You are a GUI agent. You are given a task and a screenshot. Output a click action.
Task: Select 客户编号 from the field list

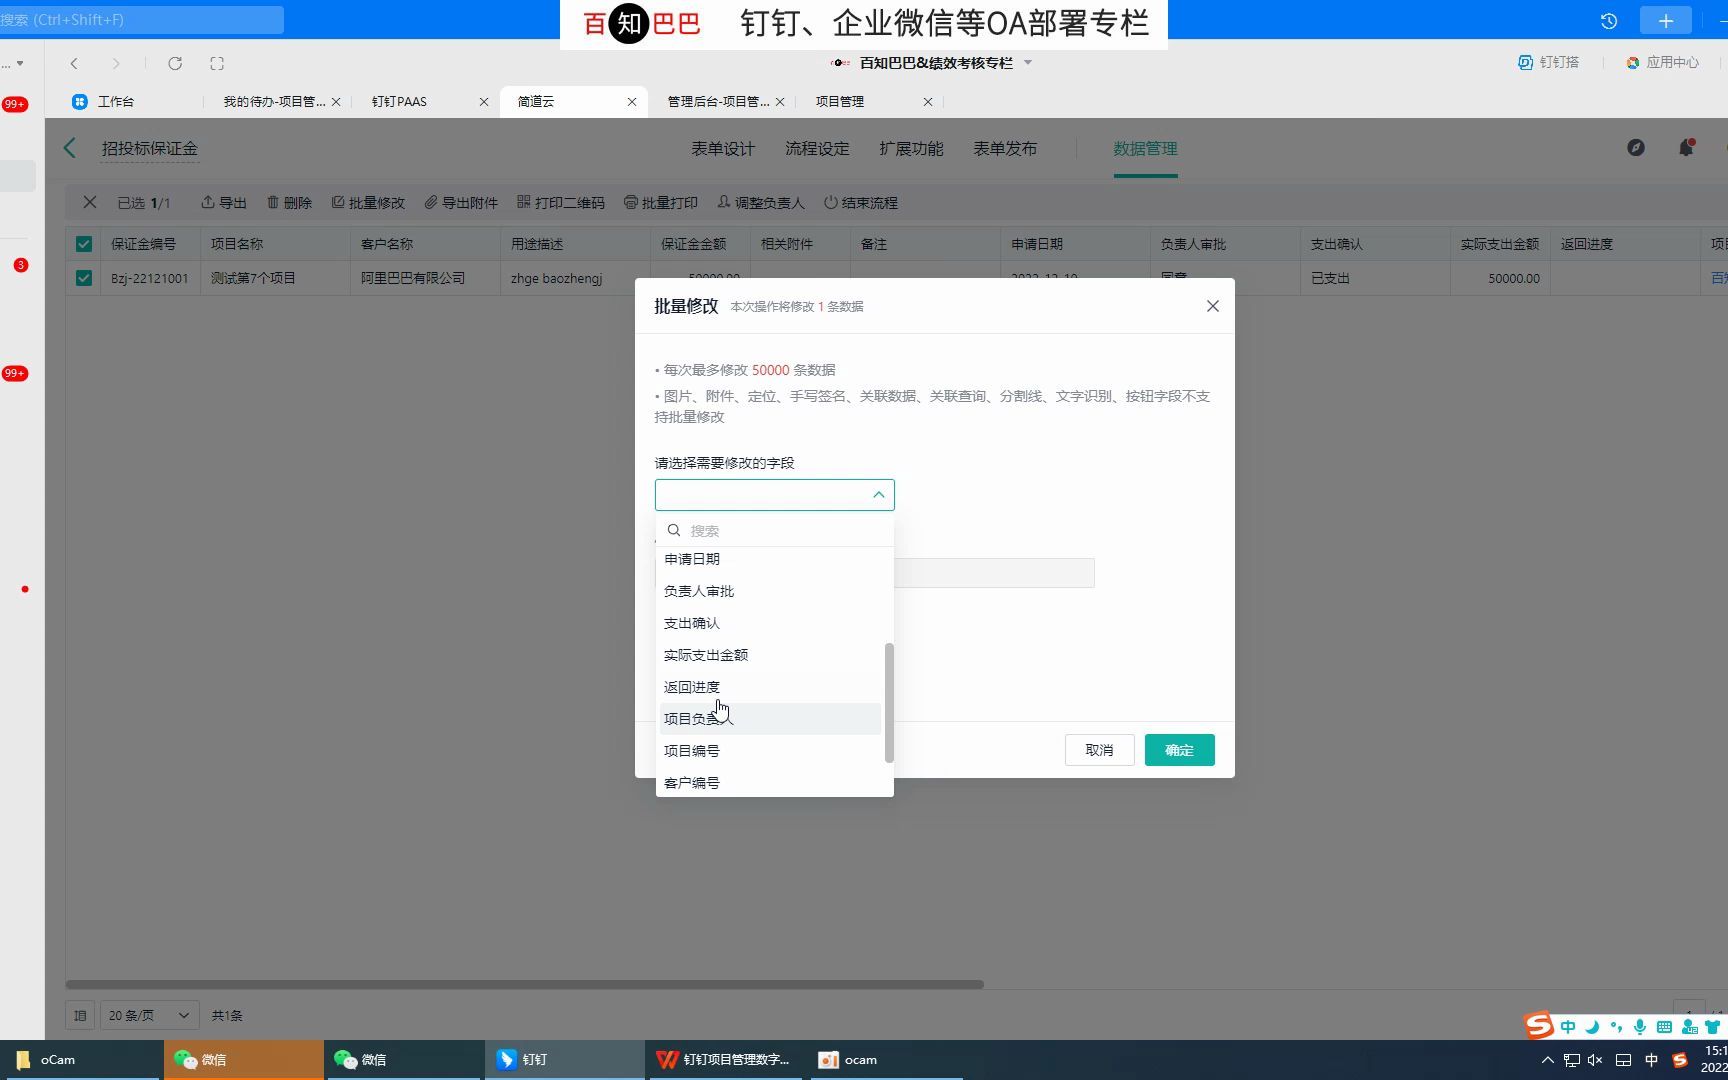coord(770,783)
